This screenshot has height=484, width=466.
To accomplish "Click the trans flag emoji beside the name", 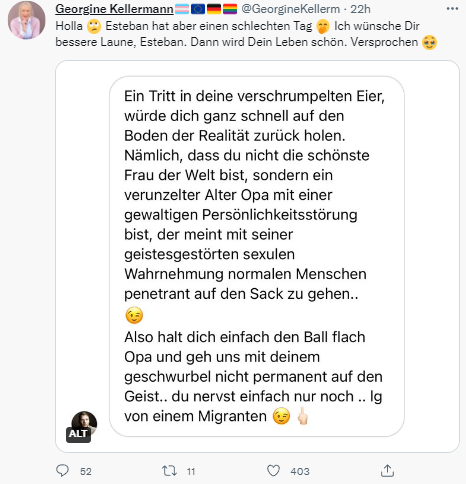I will [x=182, y=9].
